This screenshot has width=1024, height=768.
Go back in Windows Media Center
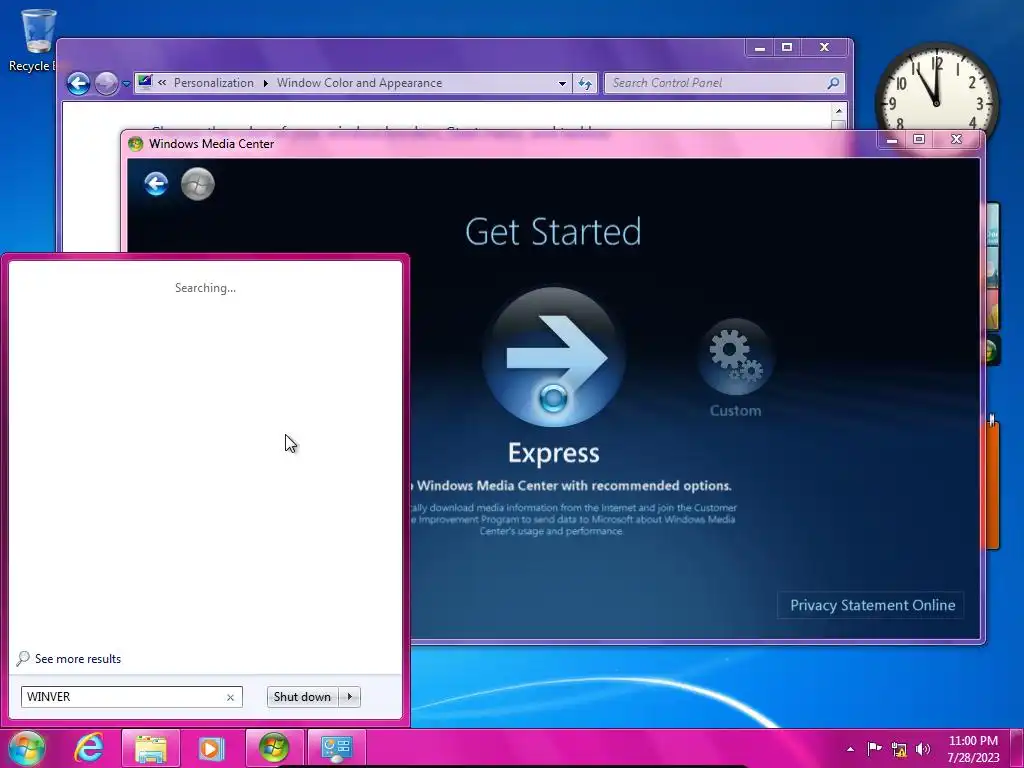point(156,184)
